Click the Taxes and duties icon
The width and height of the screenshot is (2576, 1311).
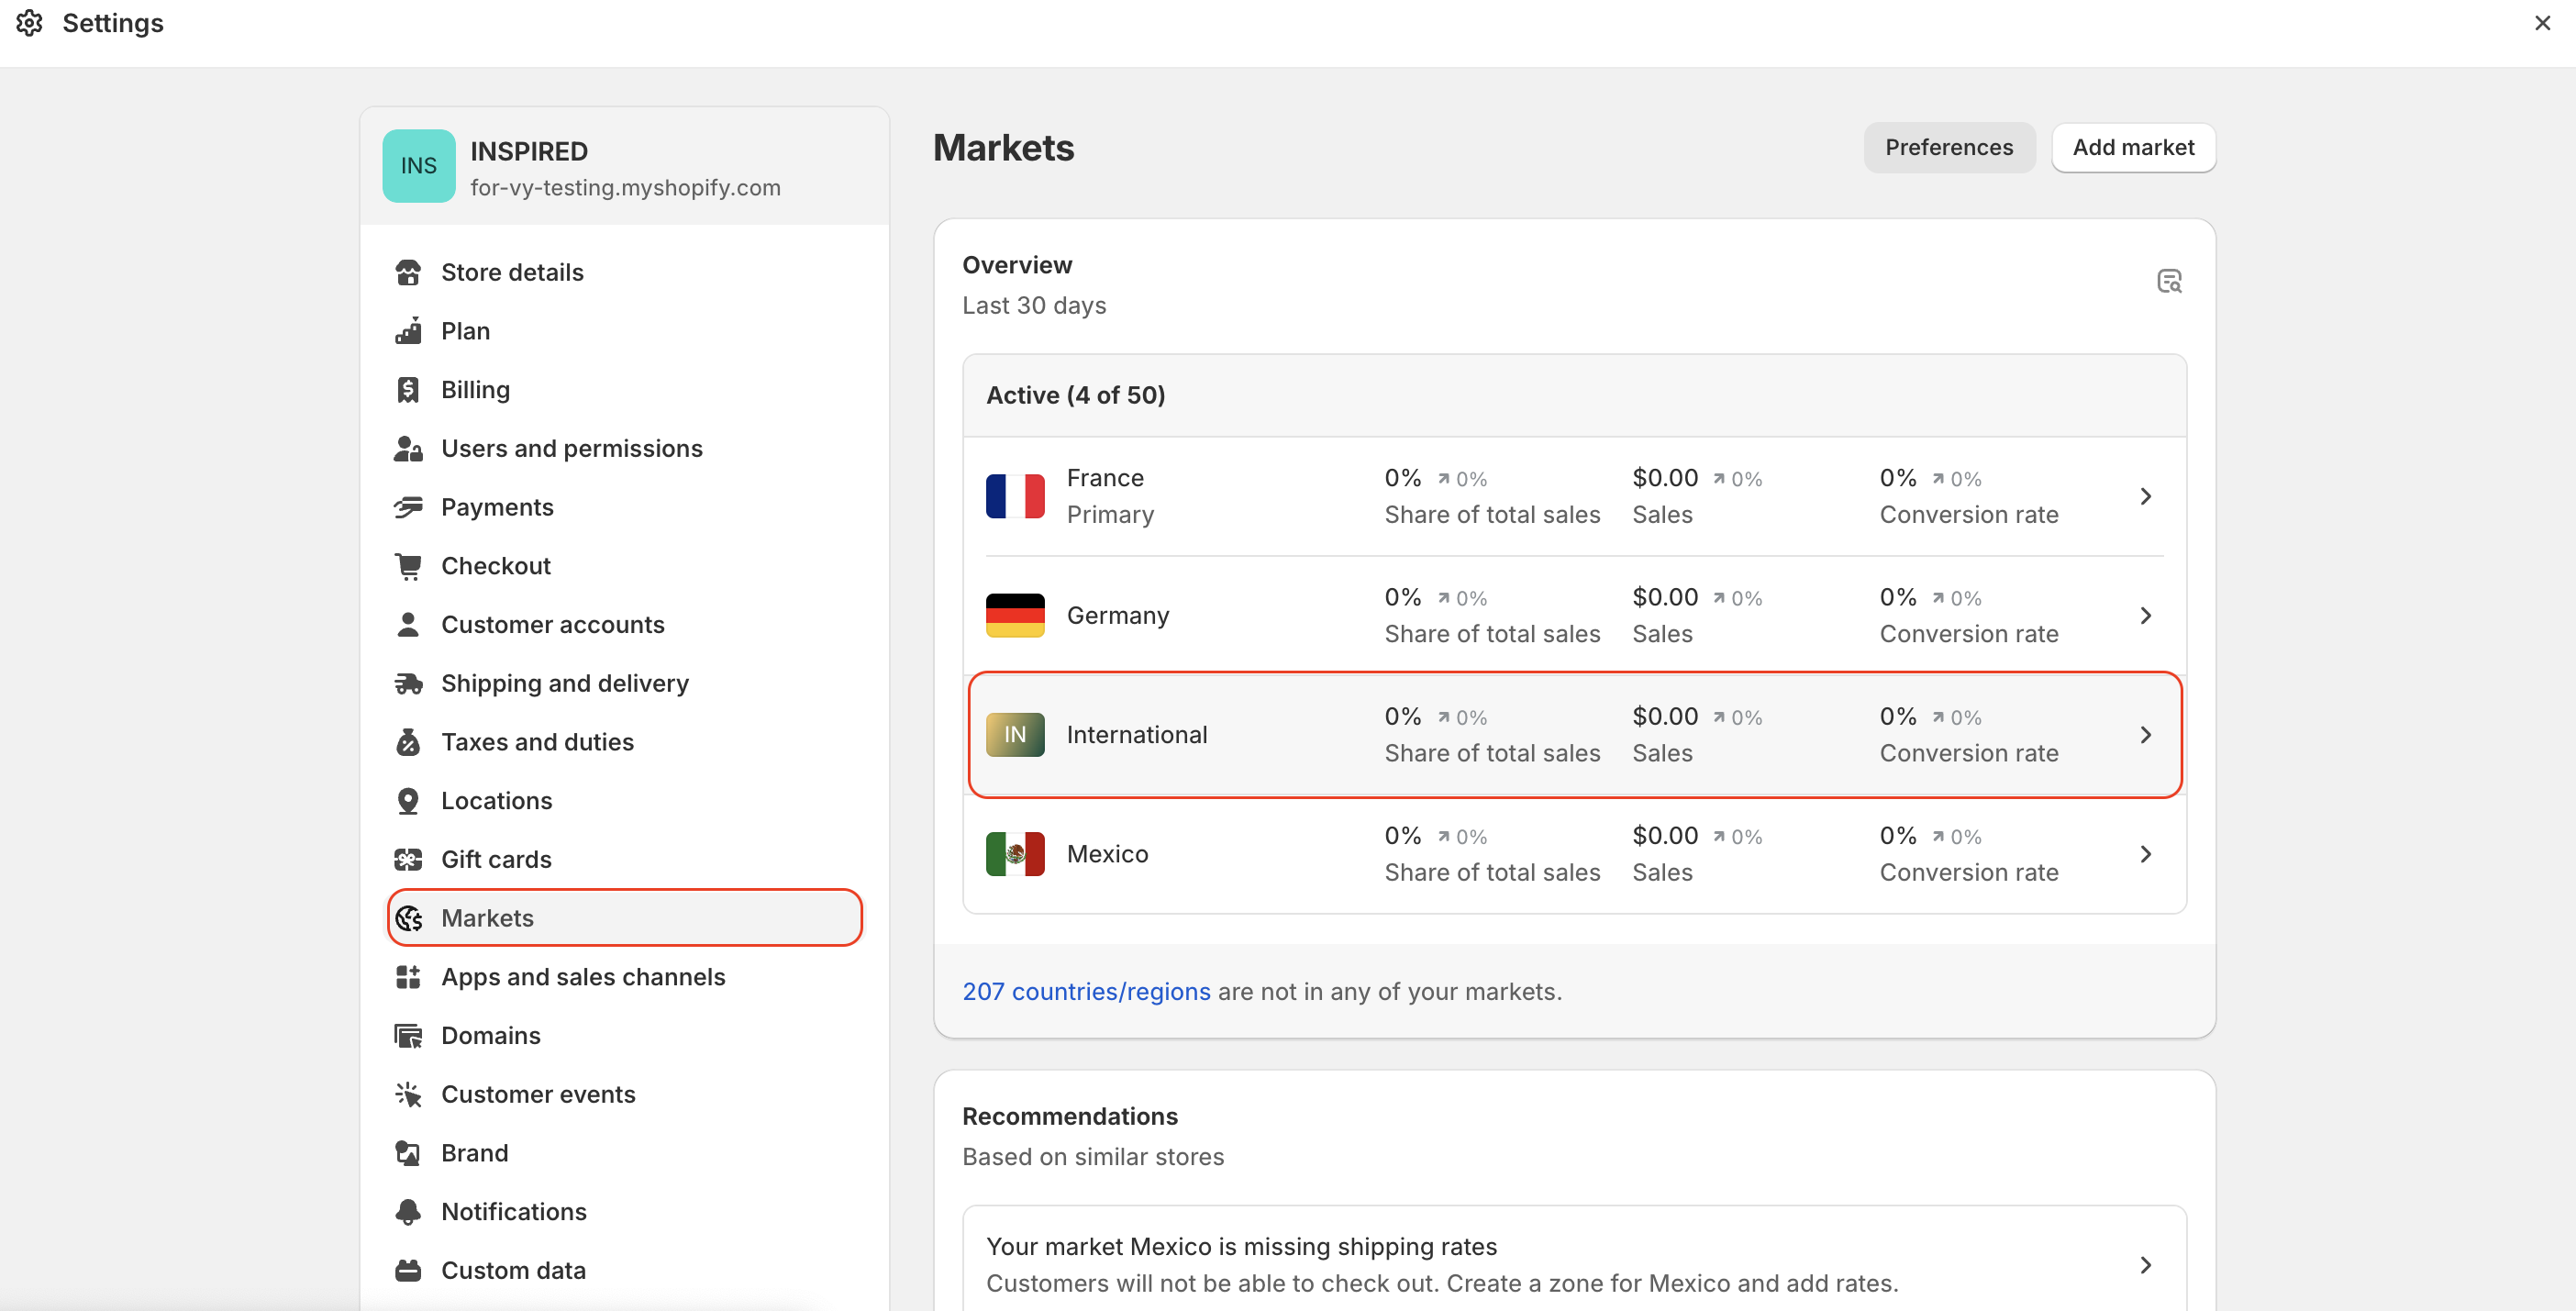[408, 742]
